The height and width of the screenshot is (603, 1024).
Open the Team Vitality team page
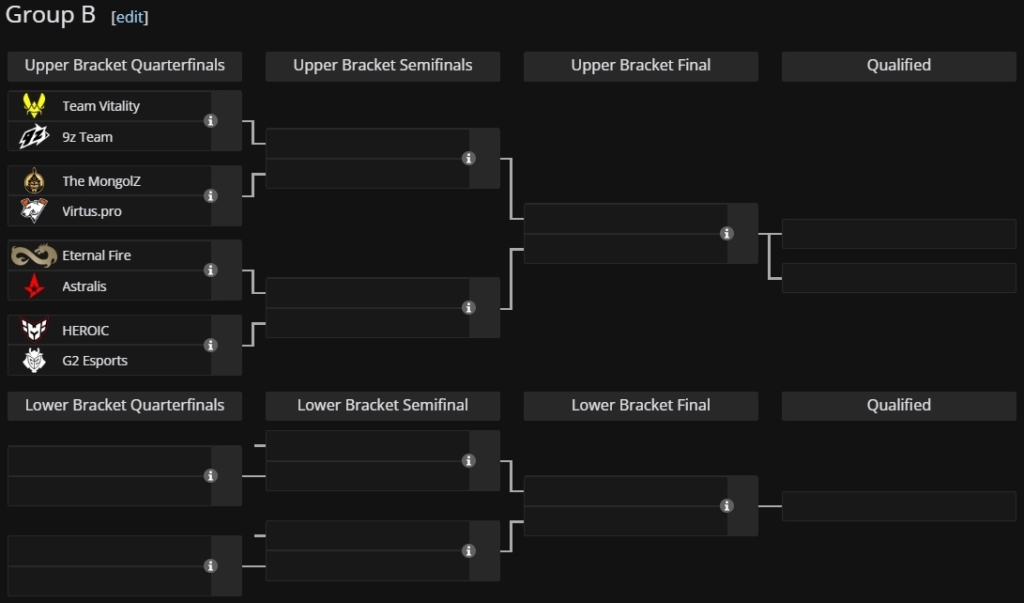(101, 106)
